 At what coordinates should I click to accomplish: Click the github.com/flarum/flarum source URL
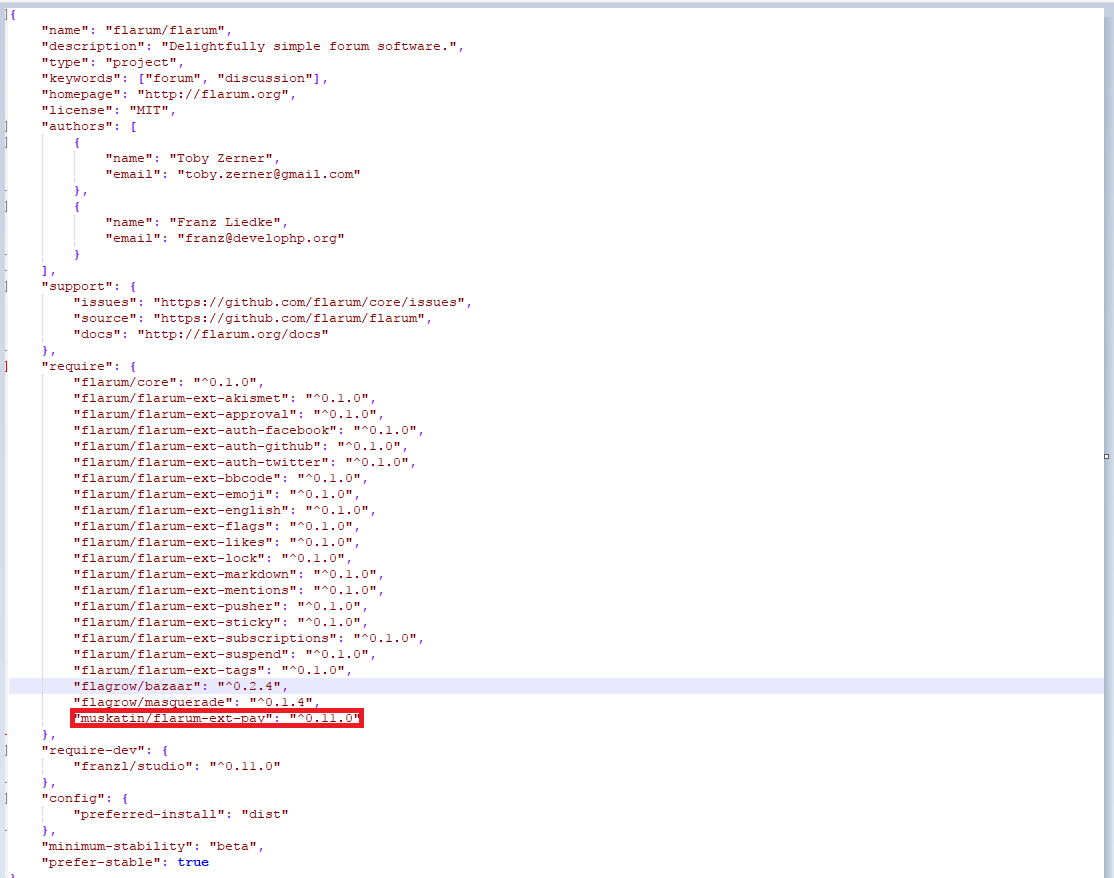click(290, 318)
